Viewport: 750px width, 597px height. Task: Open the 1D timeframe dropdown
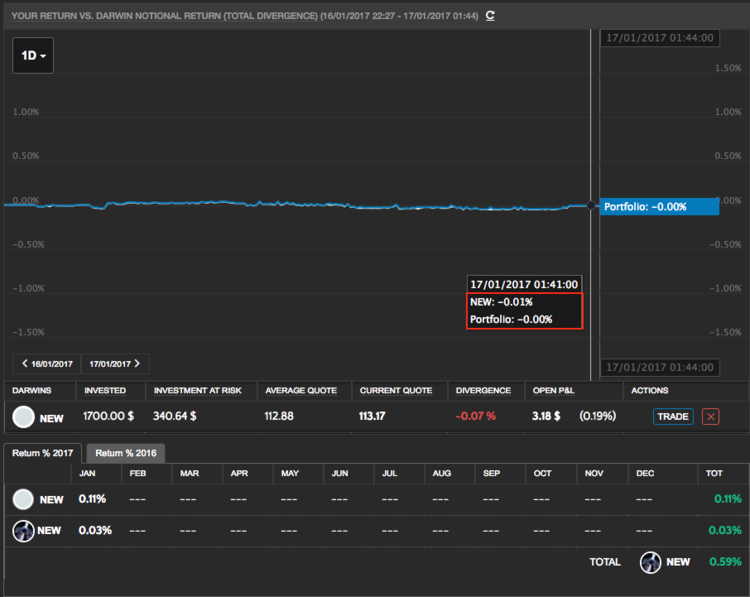point(32,56)
